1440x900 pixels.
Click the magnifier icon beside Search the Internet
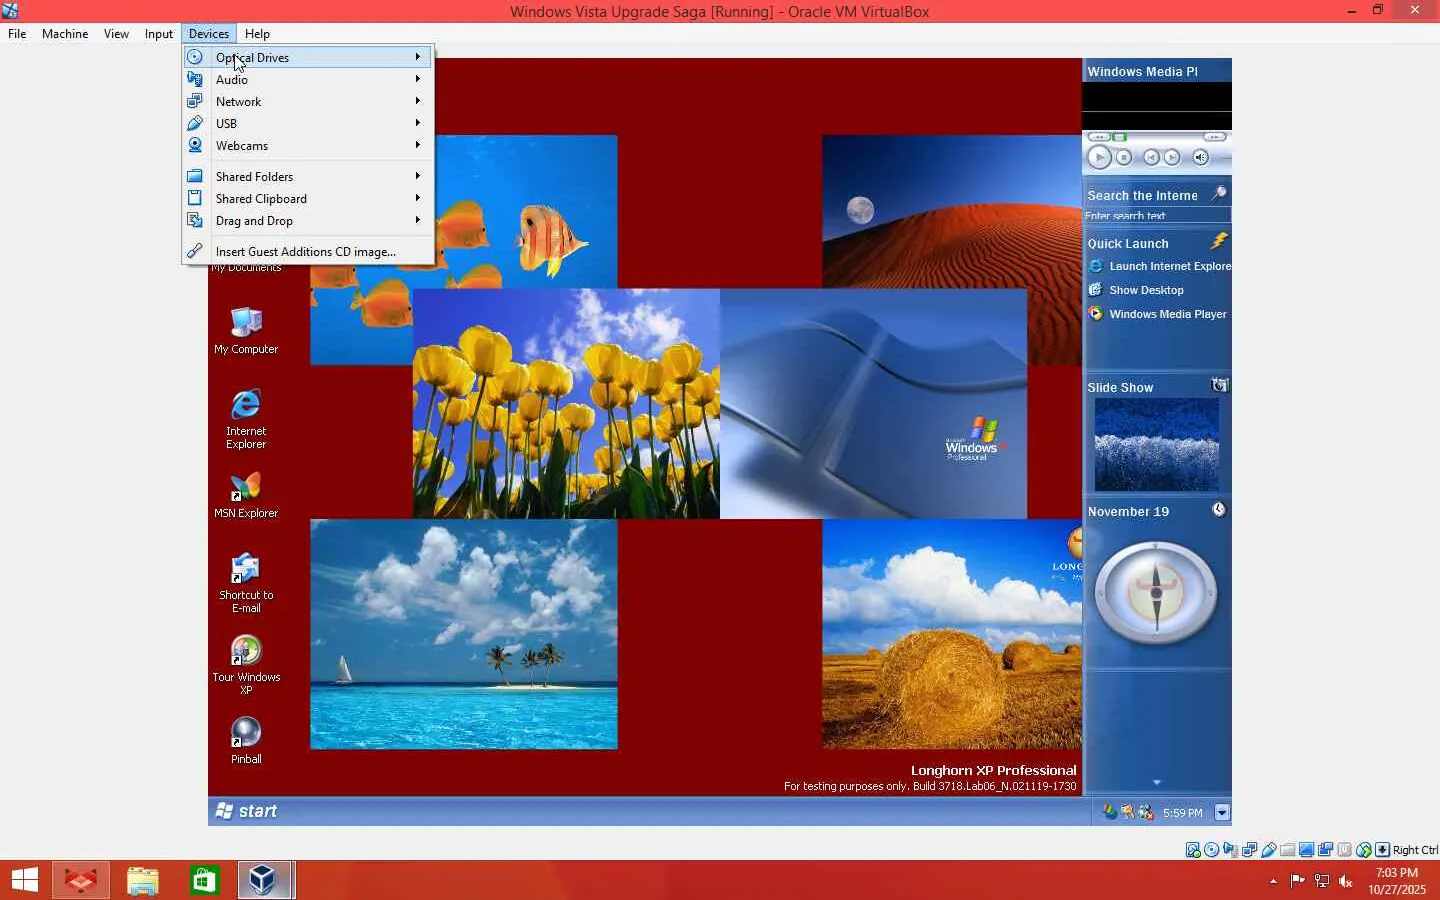point(1219,193)
